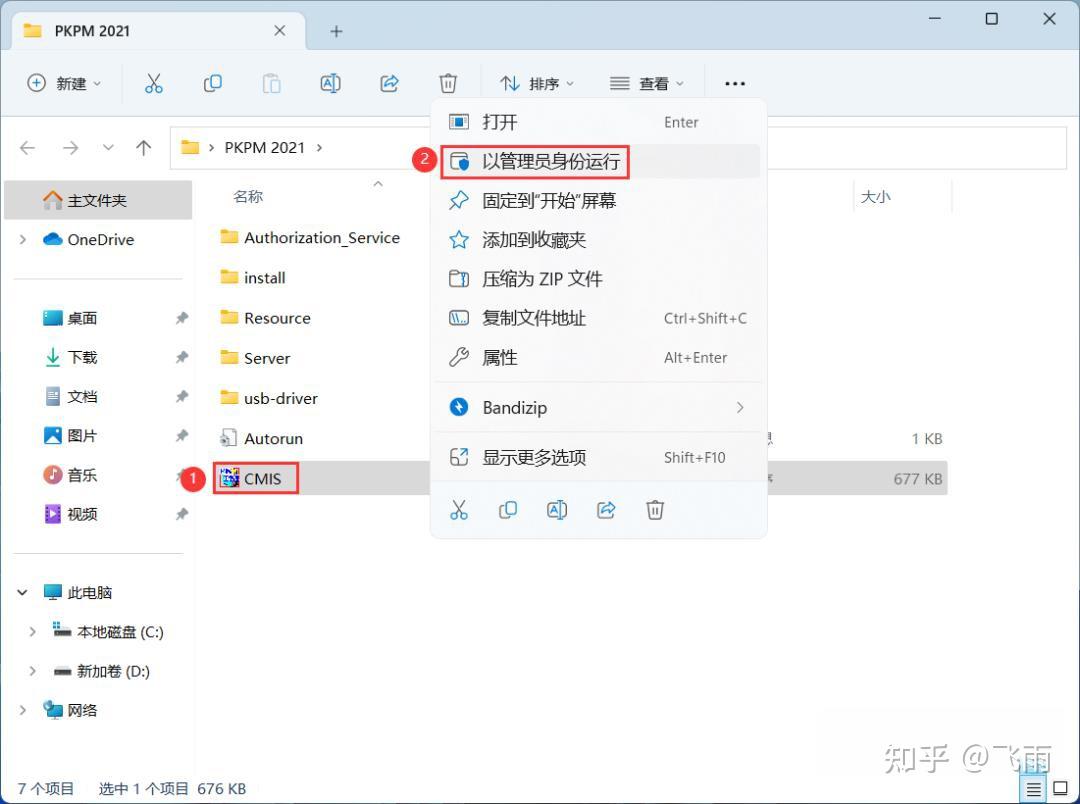Open the 查看 view options dropdown

pos(647,83)
